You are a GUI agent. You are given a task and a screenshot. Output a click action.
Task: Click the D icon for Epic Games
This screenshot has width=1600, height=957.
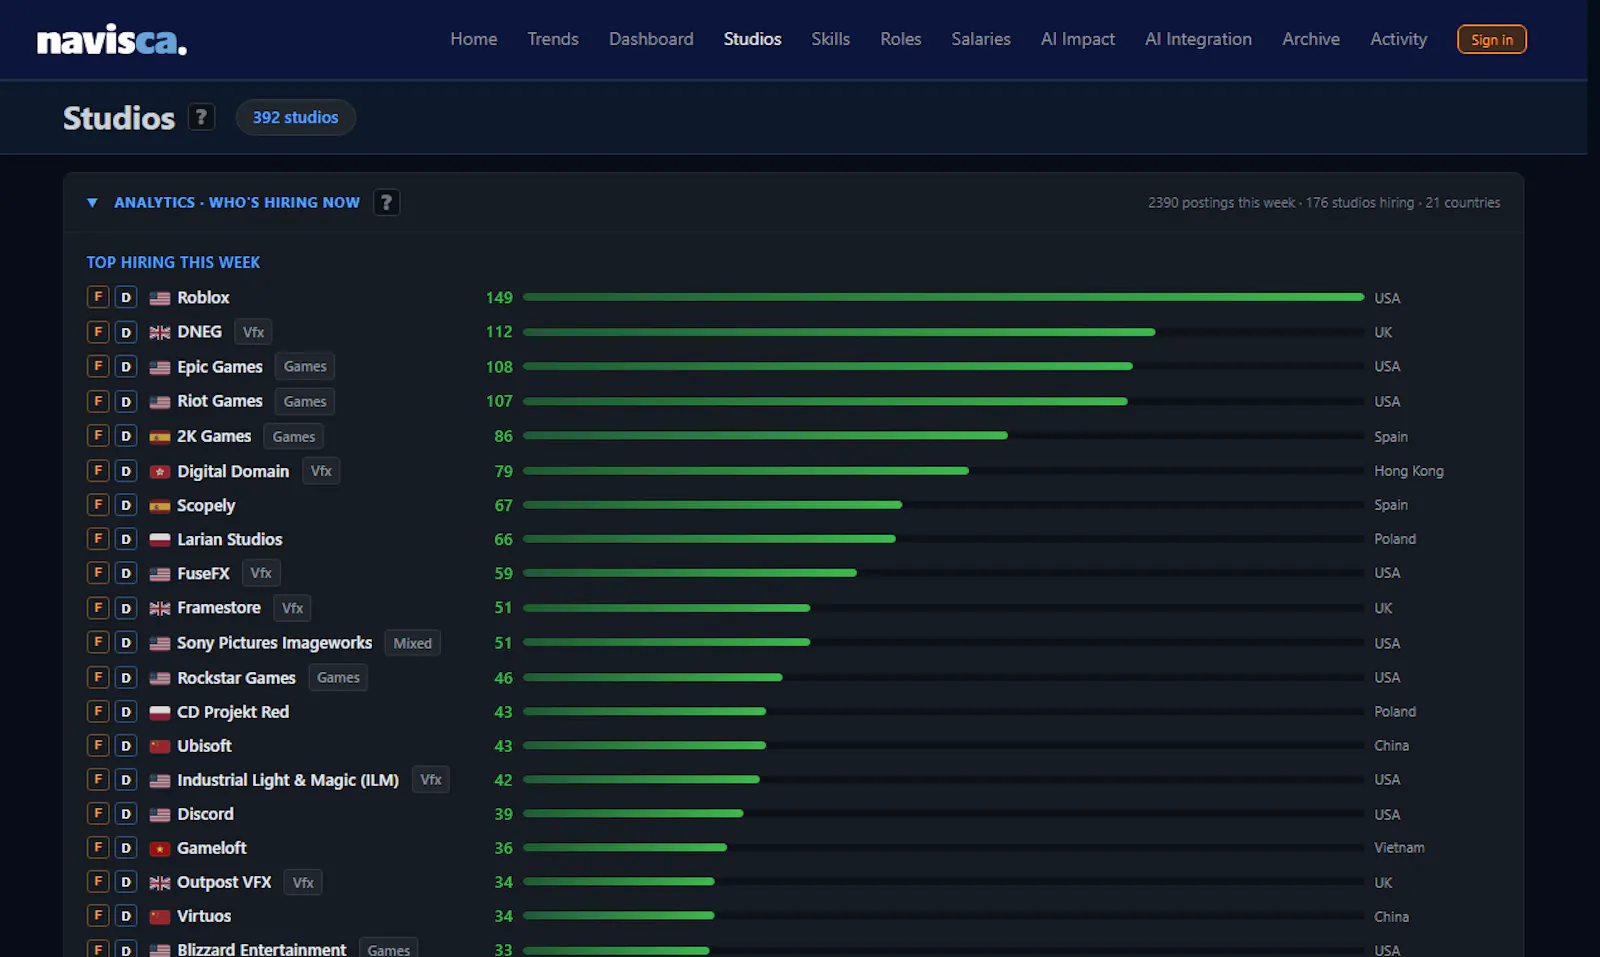click(x=126, y=367)
